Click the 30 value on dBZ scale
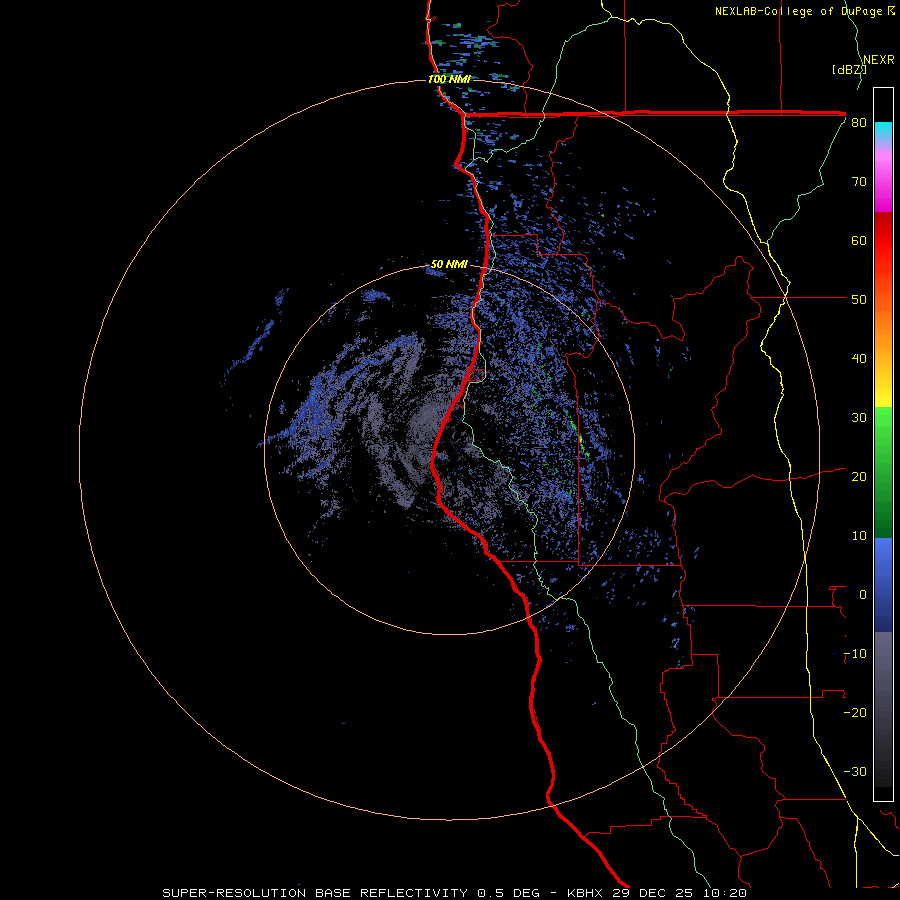This screenshot has height=900, width=900. 859,418
